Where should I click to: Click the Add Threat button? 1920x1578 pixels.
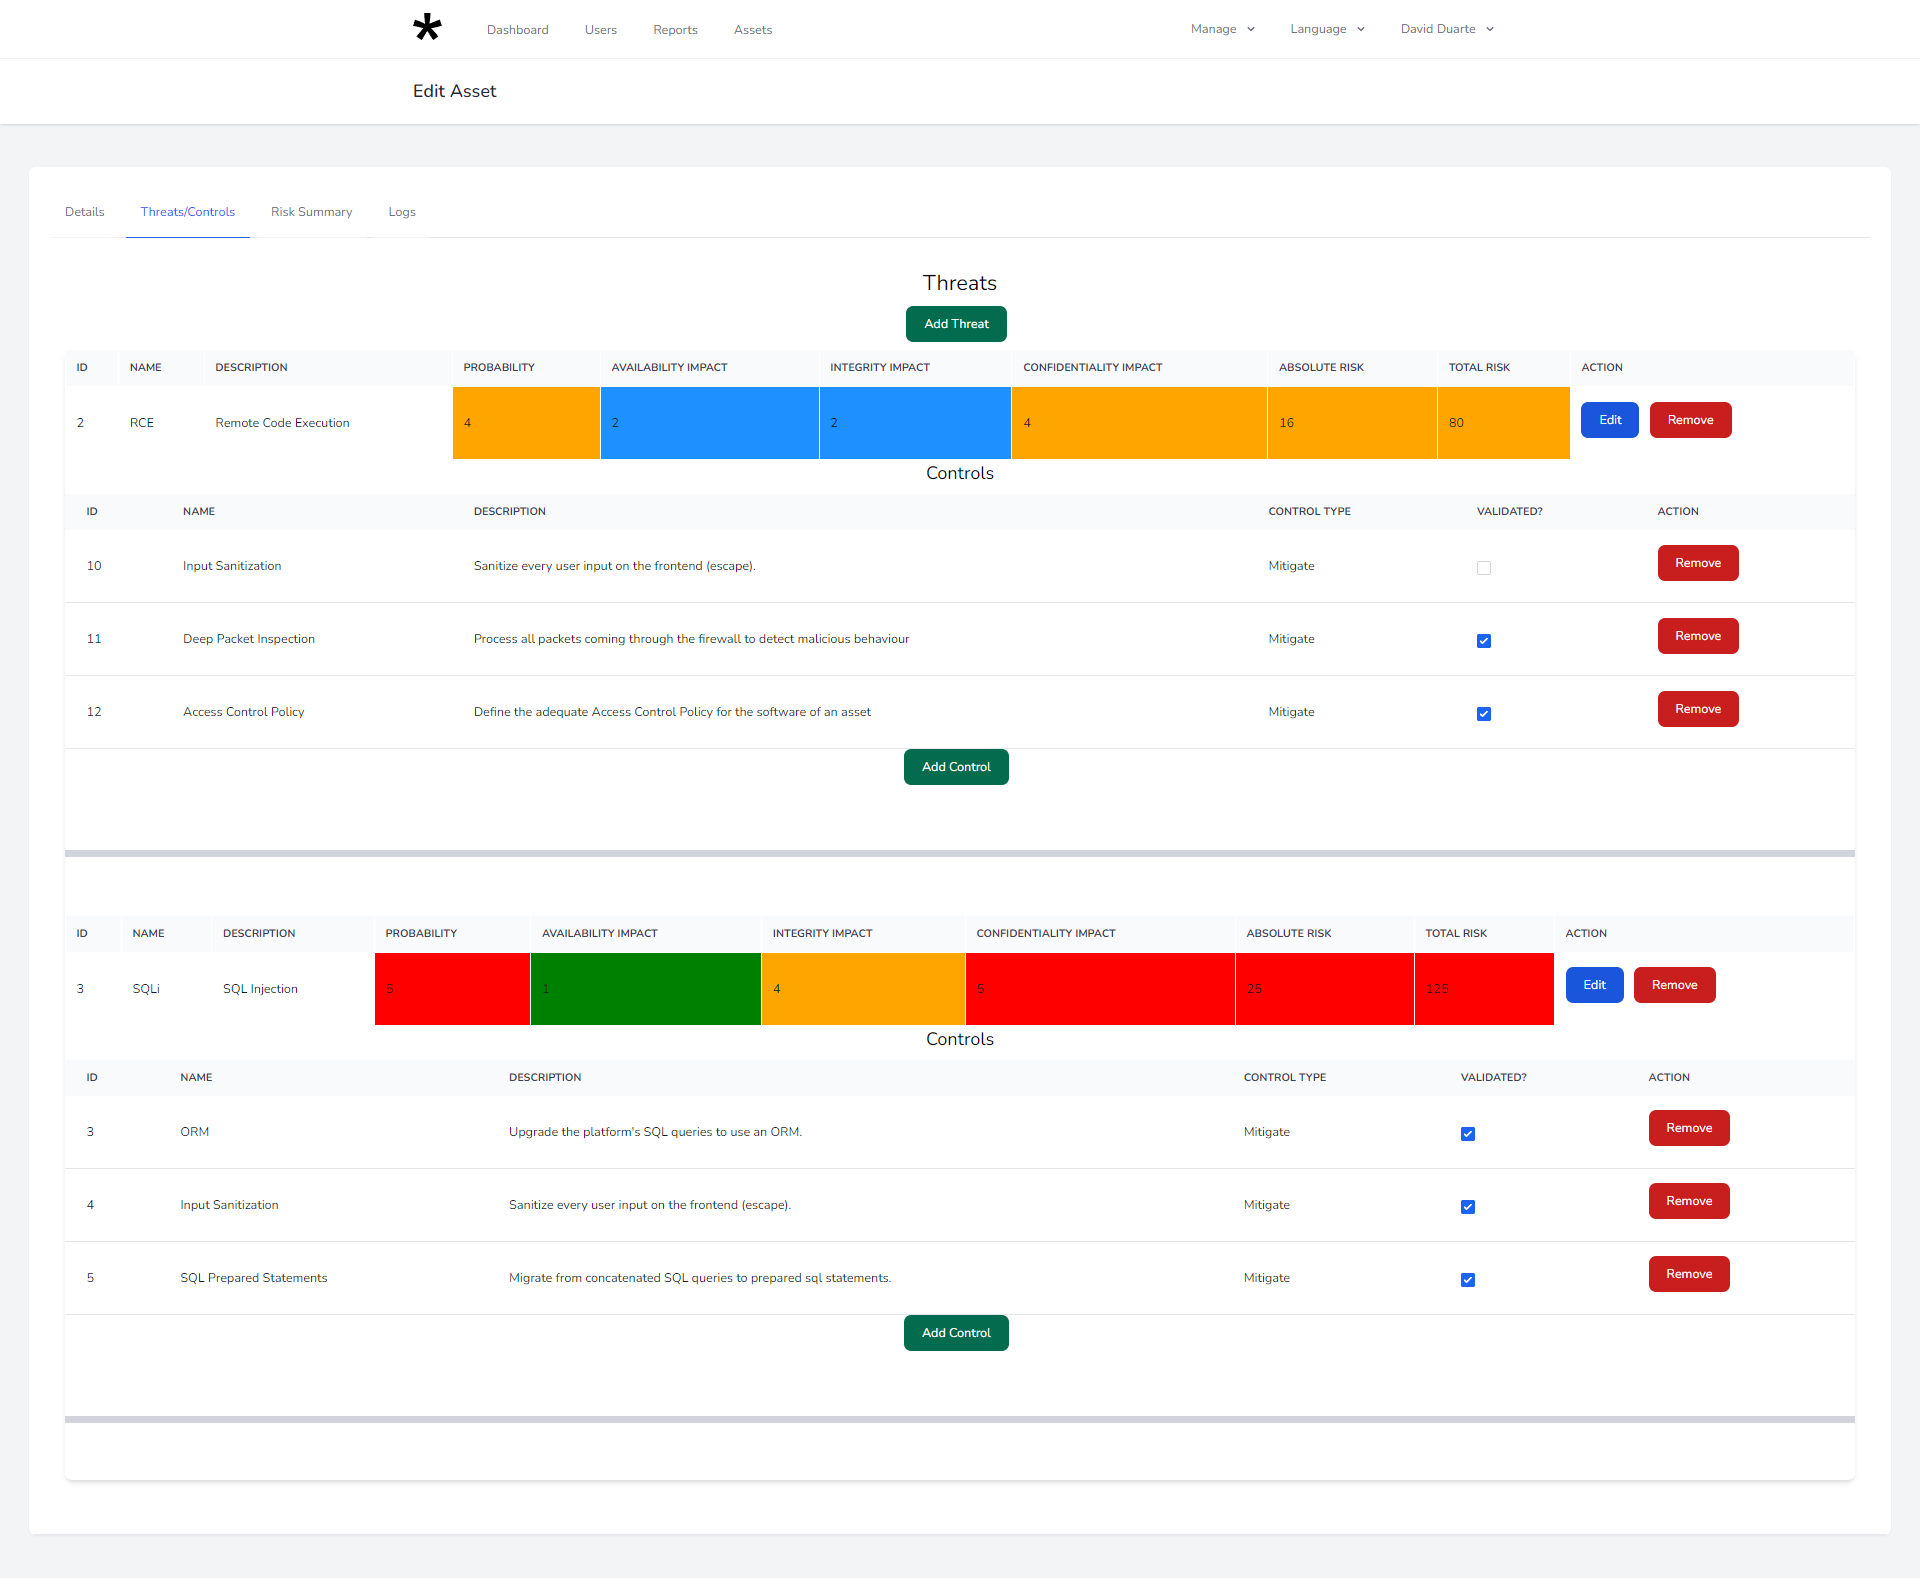(x=956, y=324)
